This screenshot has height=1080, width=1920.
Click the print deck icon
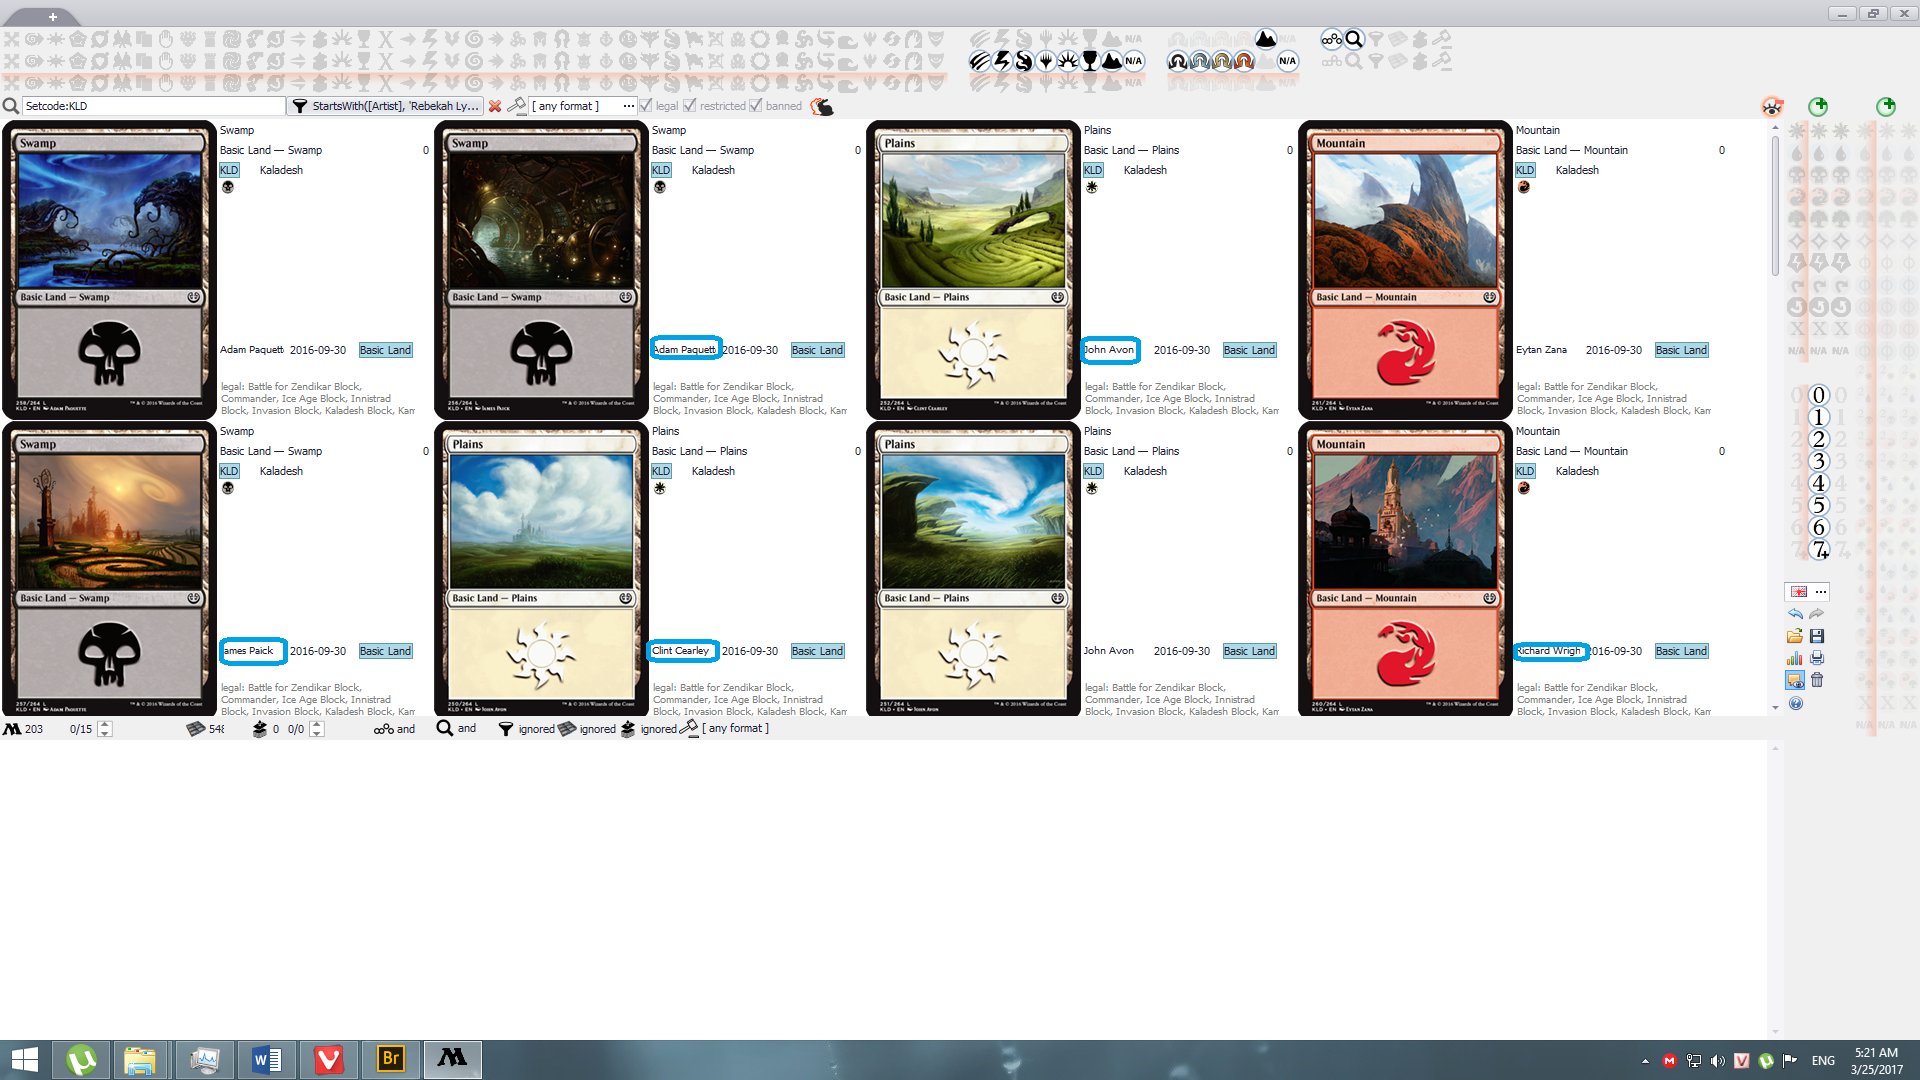1817,658
